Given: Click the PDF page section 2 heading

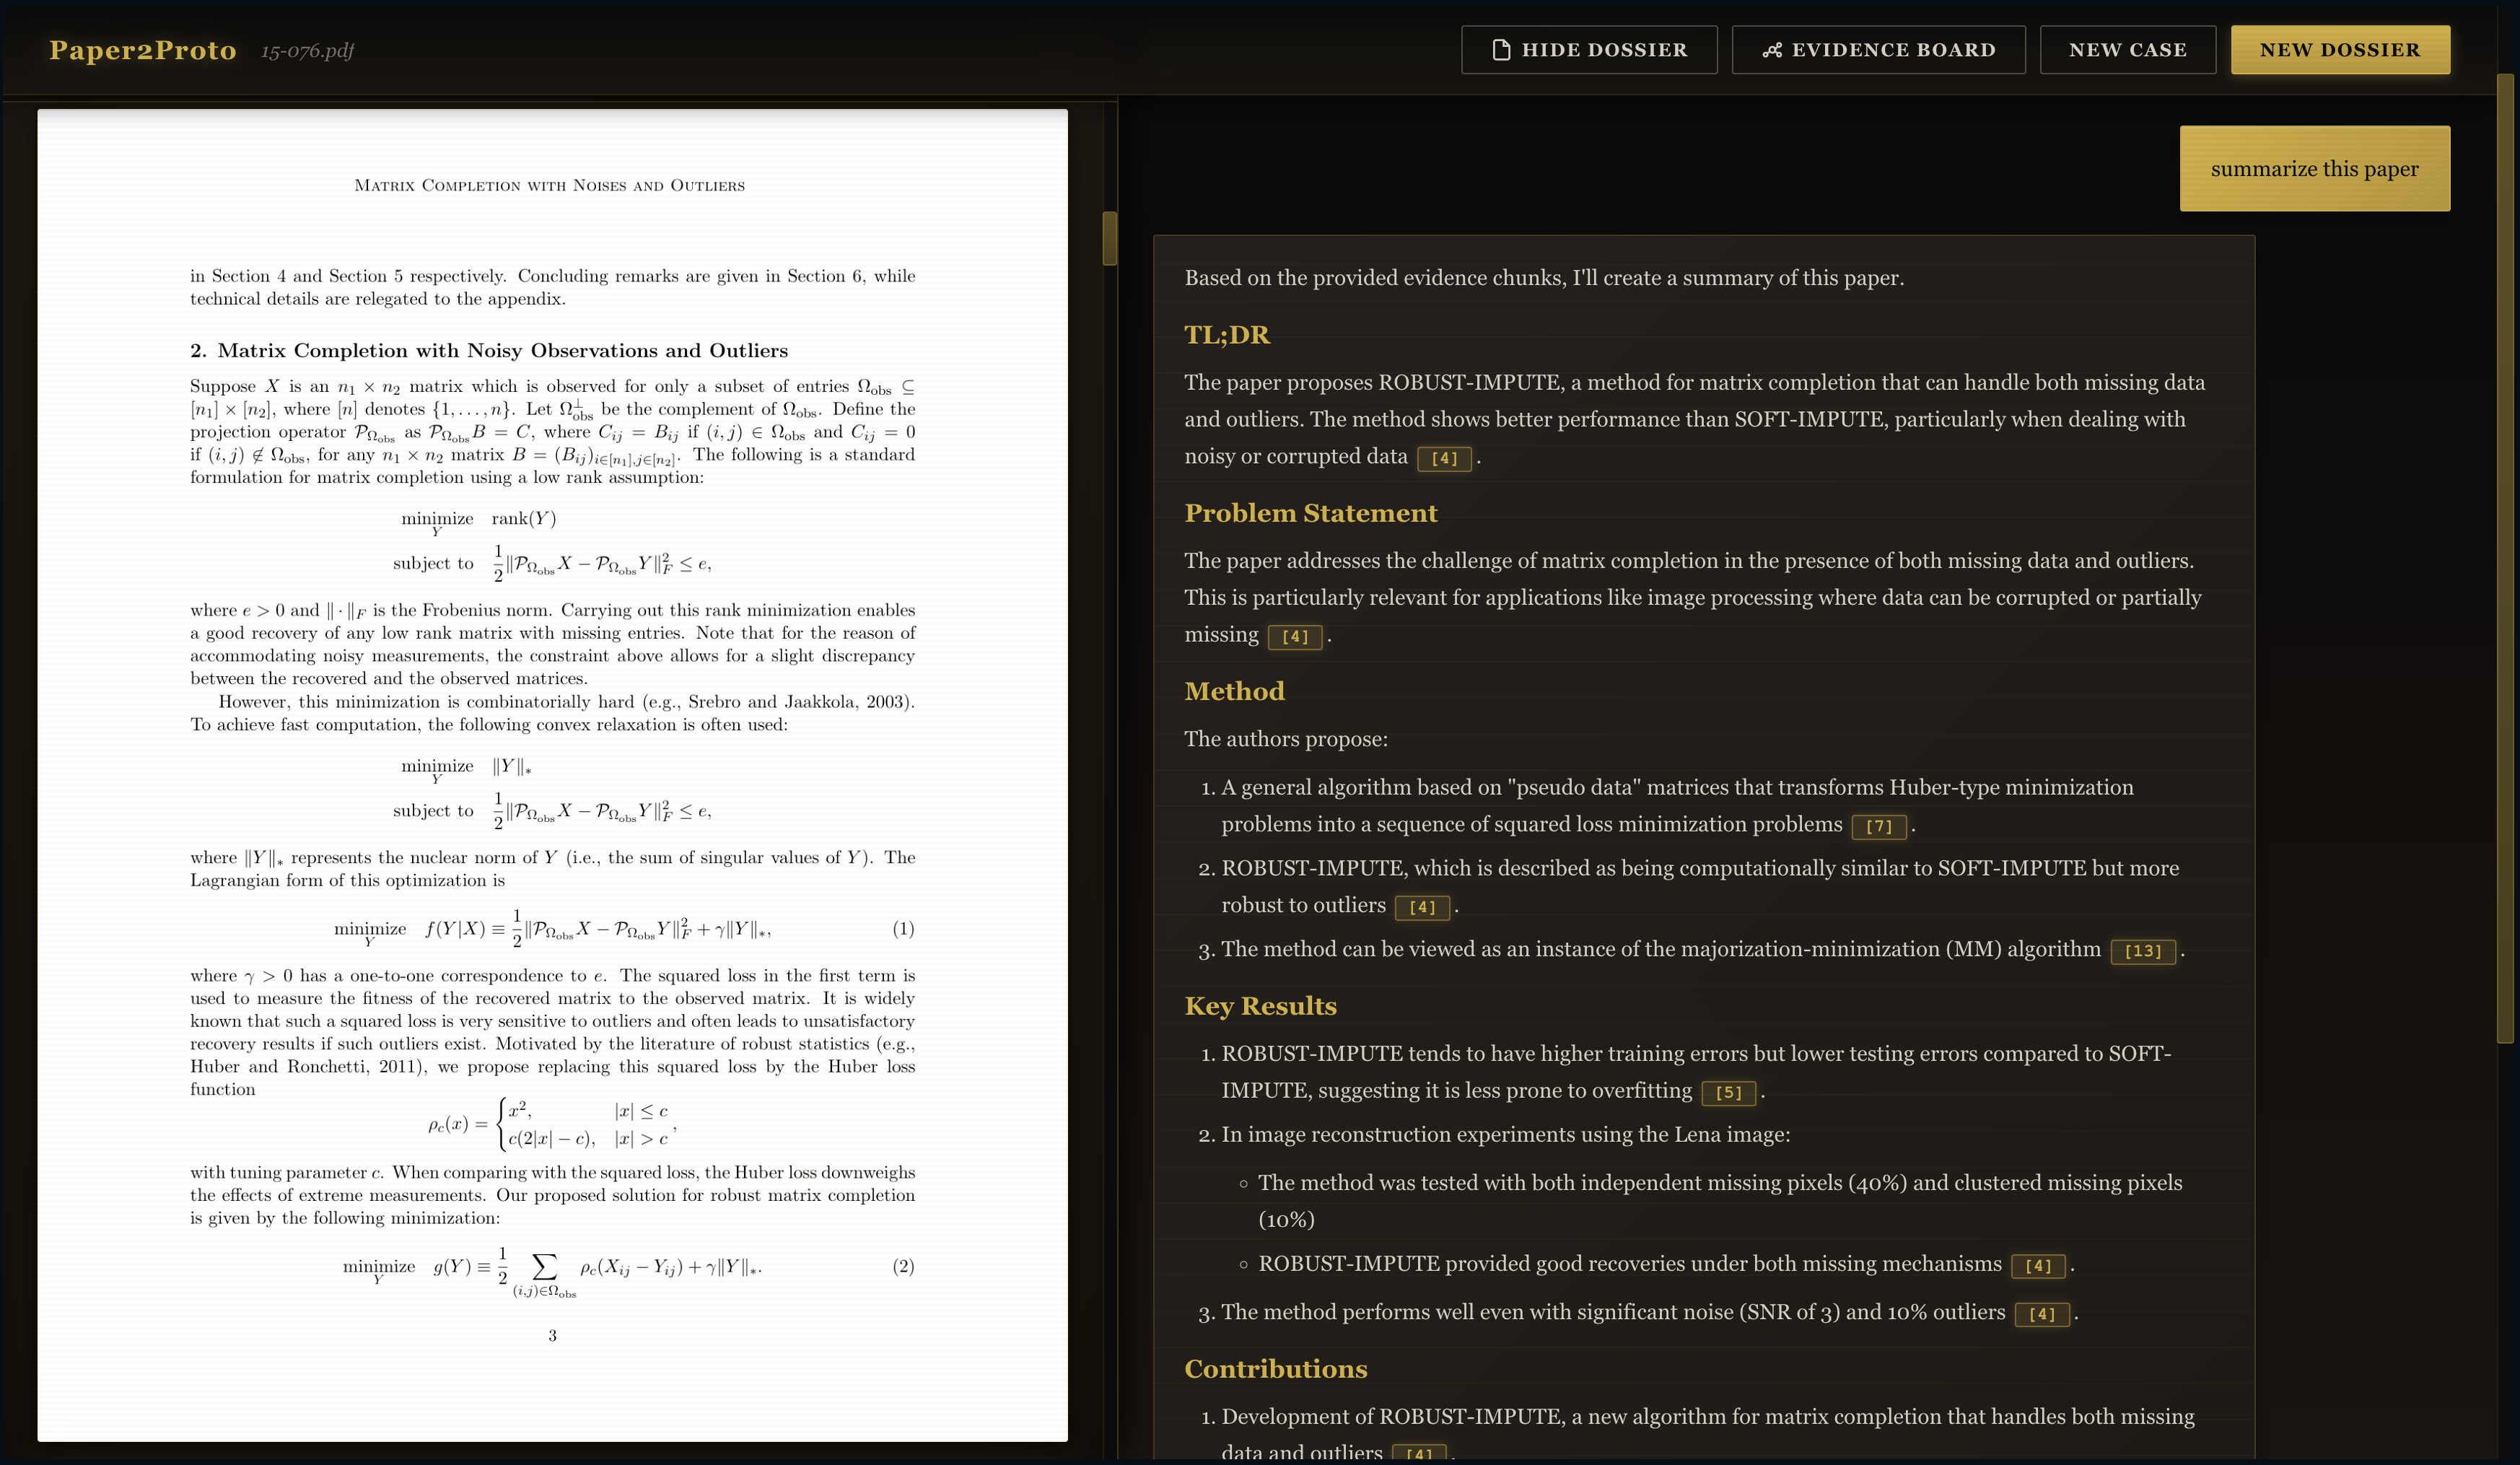Looking at the screenshot, I should click(489, 350).
